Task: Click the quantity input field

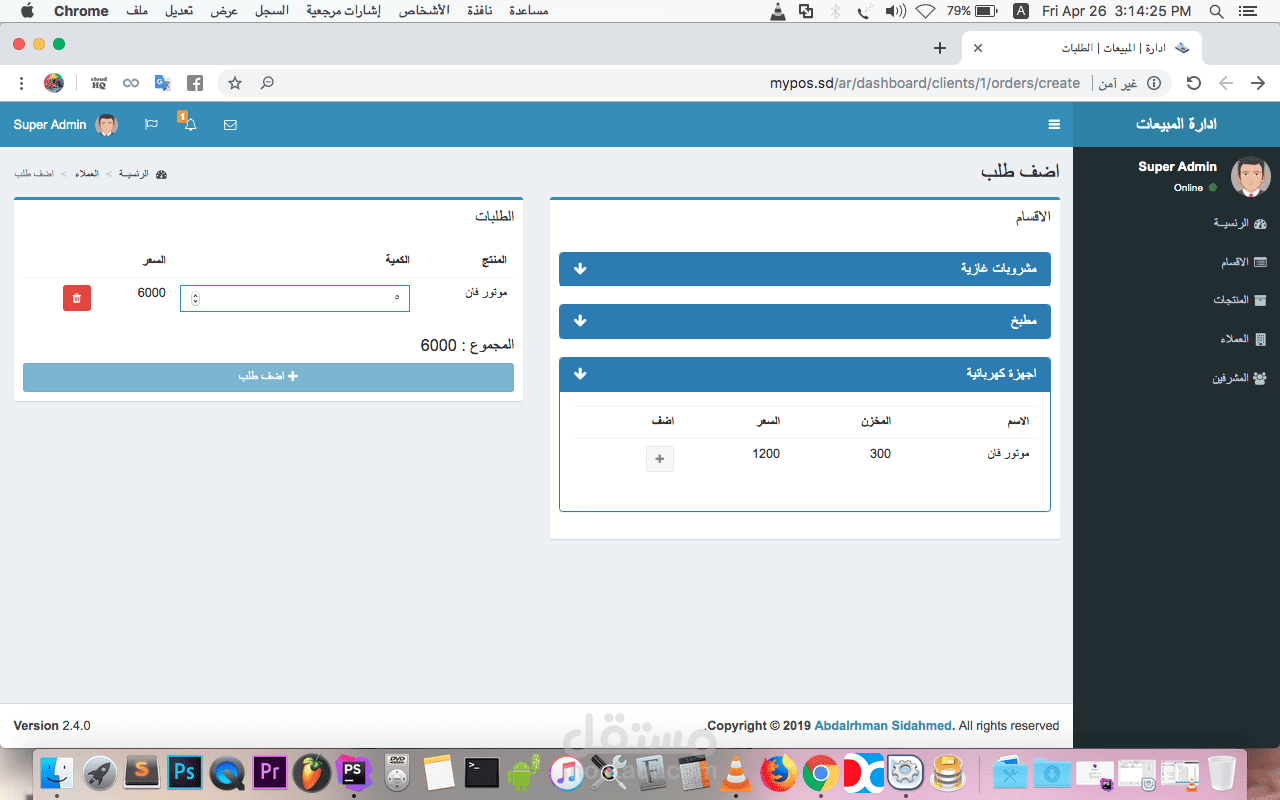Action: pyautogui.click(x=295, y=298)
